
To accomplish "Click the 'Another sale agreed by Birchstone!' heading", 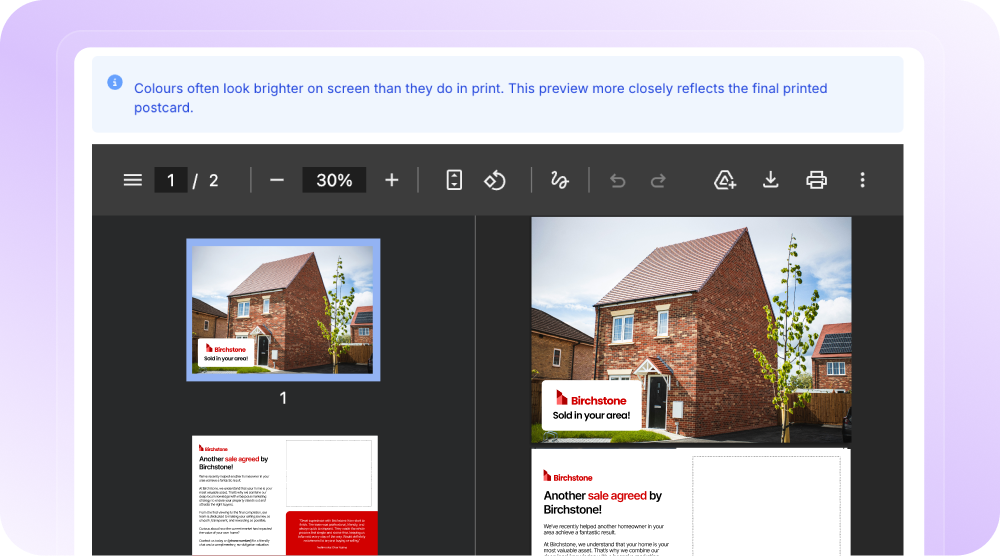I will pyautogui.click(x=603, y=502).
